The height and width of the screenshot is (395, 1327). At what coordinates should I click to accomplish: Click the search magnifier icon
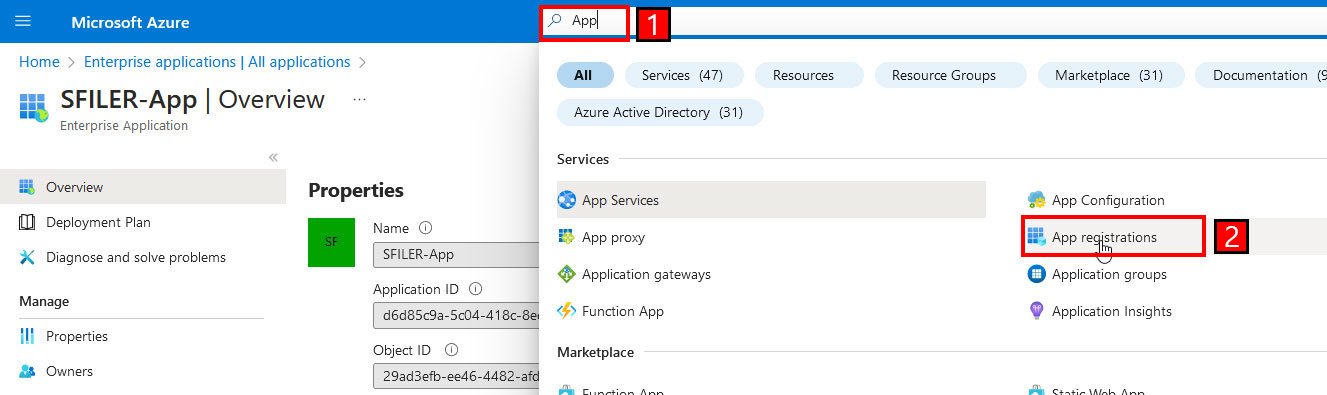[x=556, y=21]
